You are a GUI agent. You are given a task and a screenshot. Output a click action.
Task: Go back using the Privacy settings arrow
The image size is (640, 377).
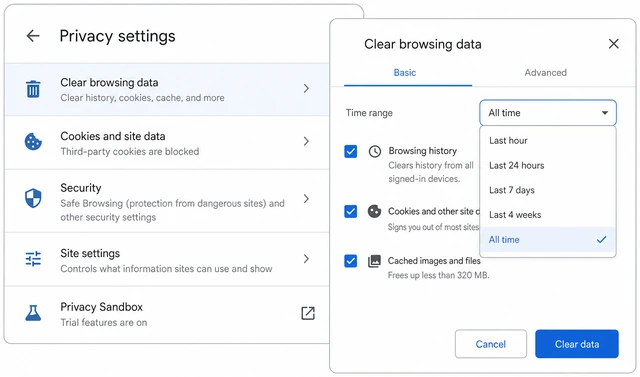tap(33, 36)
